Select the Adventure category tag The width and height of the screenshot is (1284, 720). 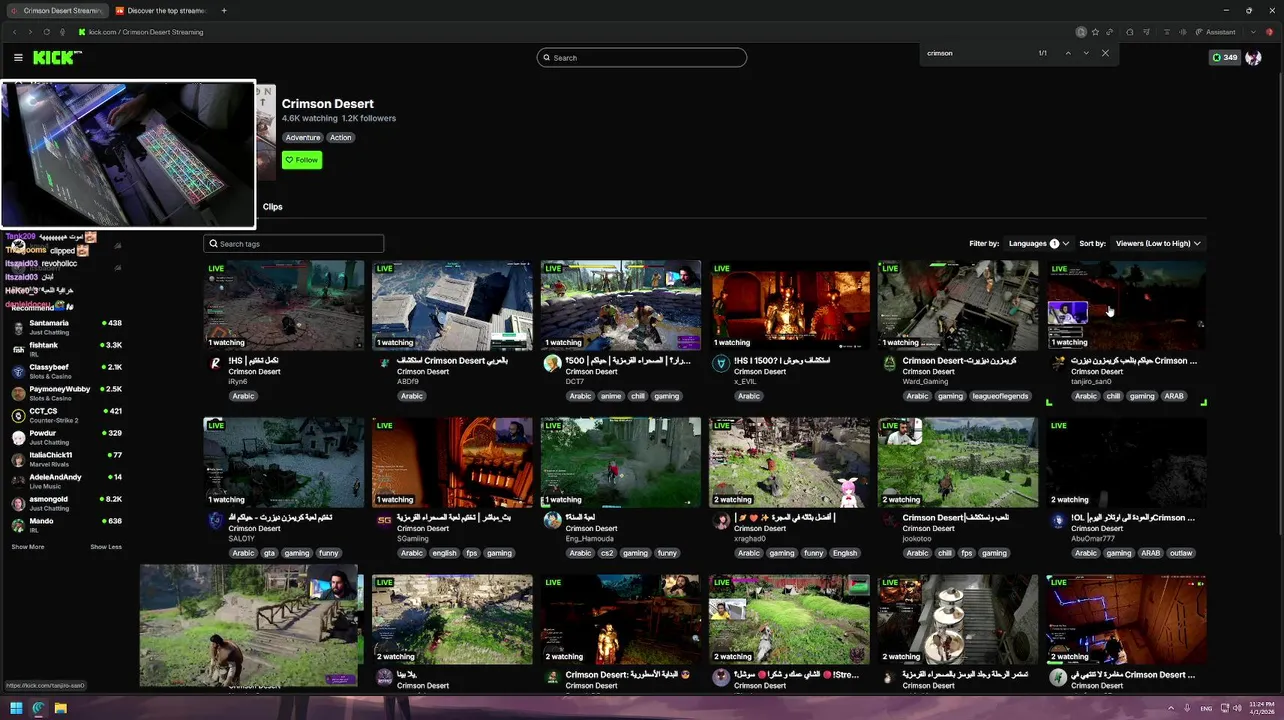[x=303, y=138]
